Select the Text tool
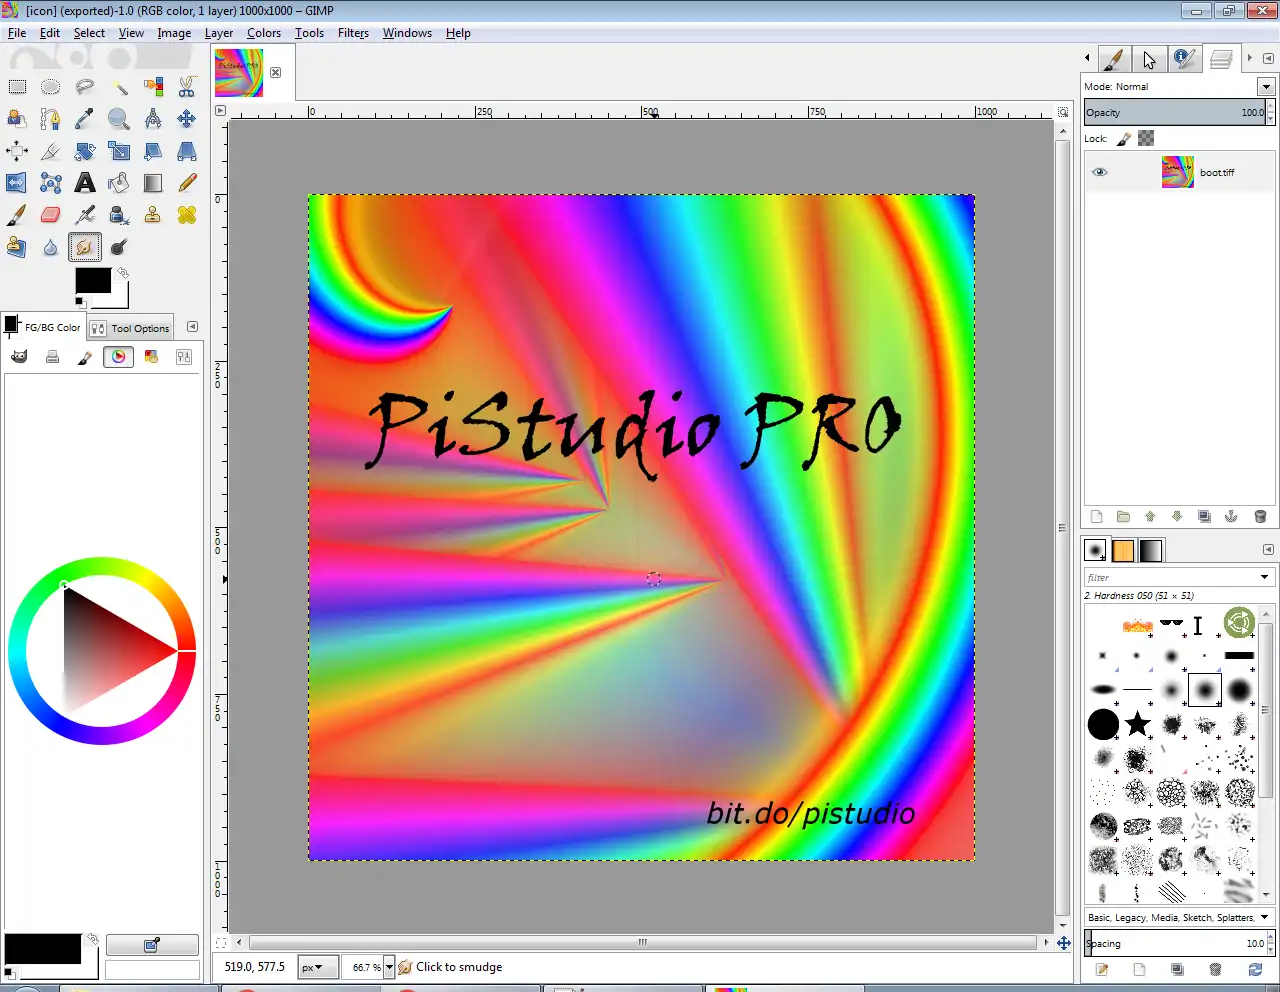 85,183
